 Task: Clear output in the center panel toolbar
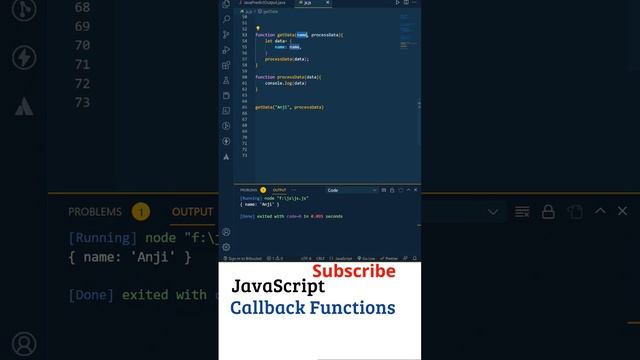tap(384, 190)
